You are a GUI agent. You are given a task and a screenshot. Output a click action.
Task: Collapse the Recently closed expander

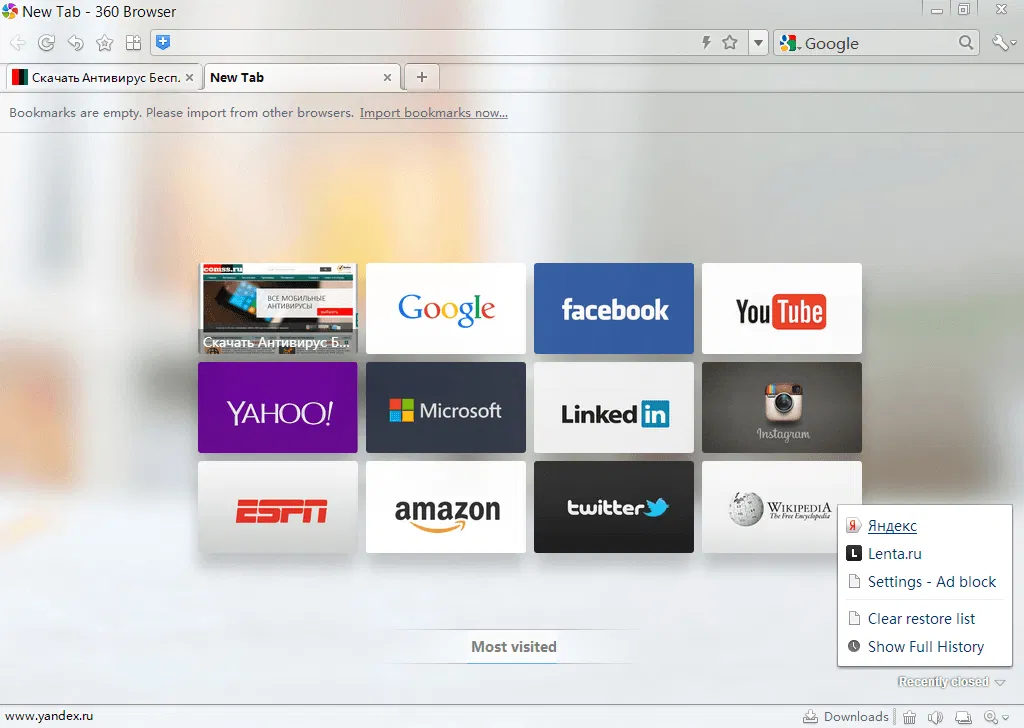tap(952, 682)
